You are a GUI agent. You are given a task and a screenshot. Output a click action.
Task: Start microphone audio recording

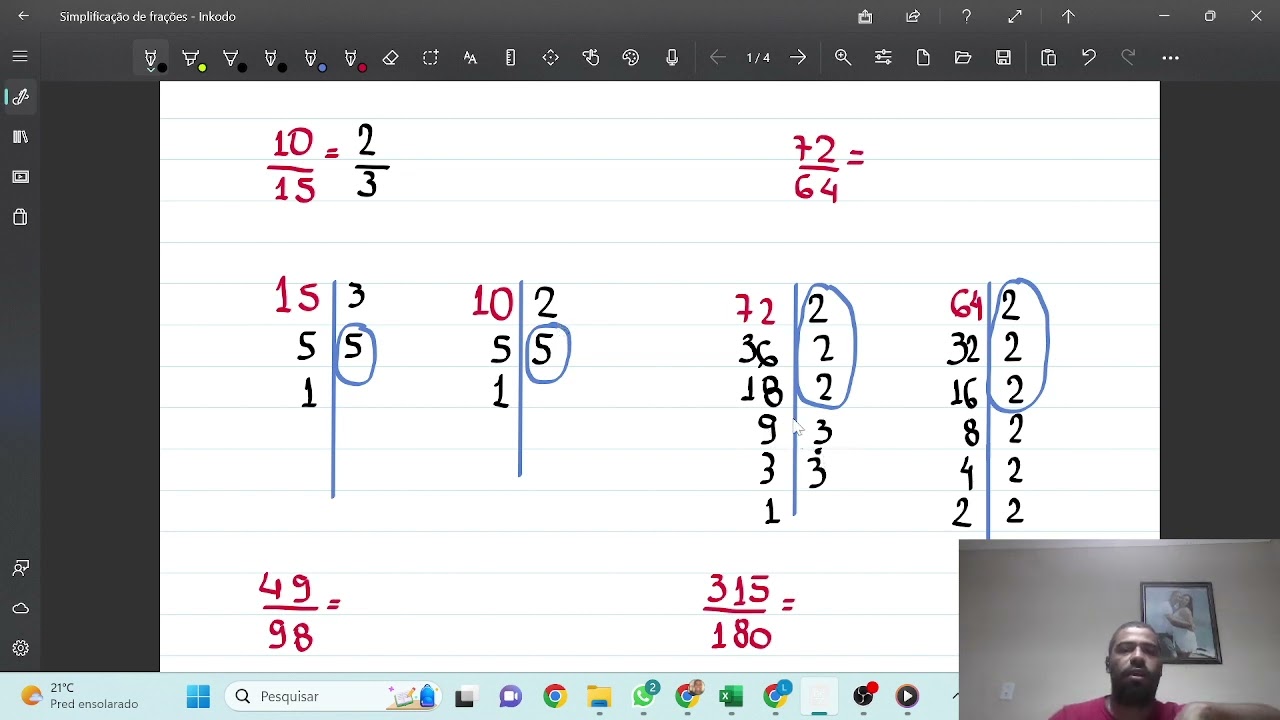672,58
